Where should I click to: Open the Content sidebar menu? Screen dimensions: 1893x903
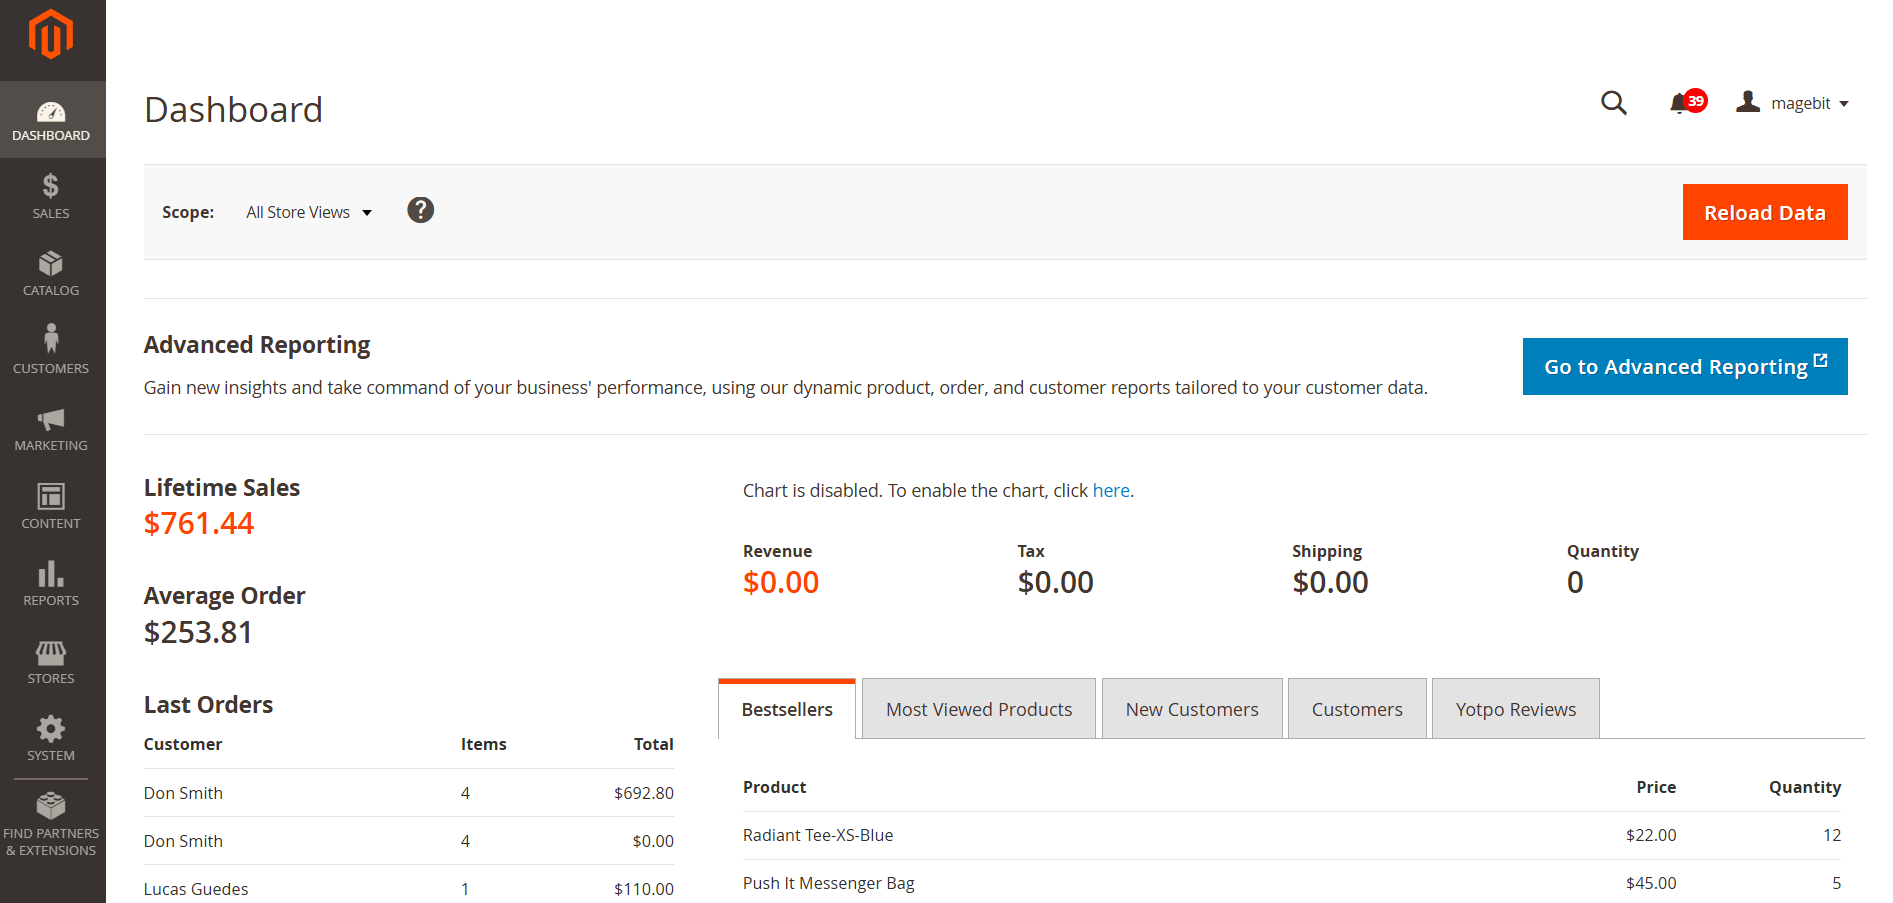pos(51,506)
